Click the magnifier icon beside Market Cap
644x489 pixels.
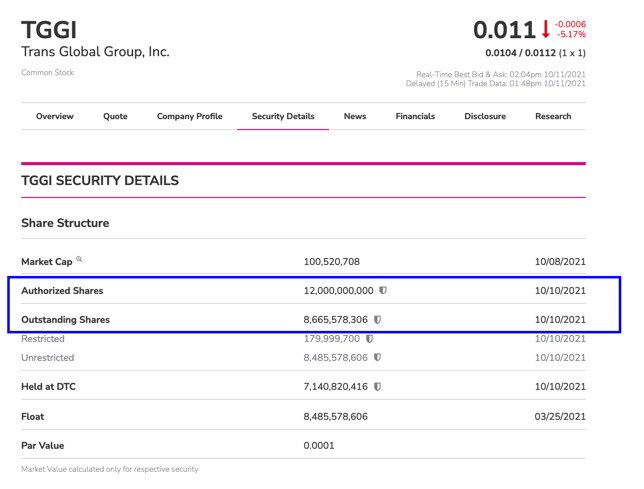(79, 259)
